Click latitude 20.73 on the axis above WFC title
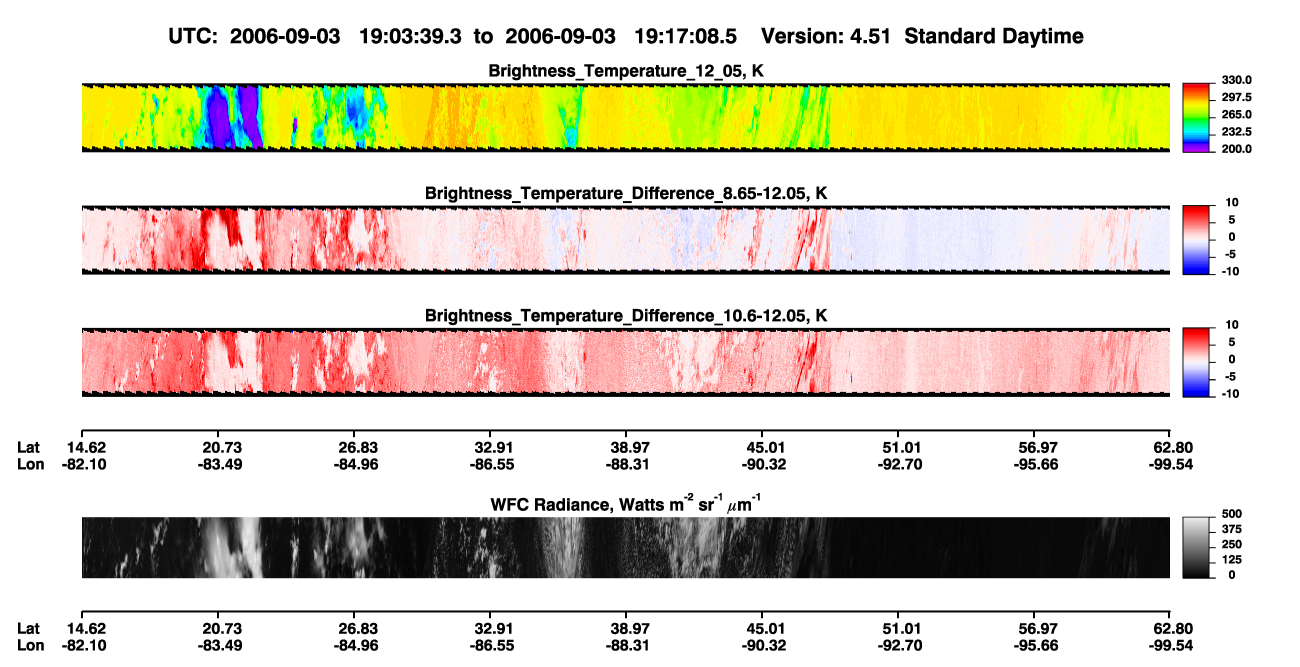1300x667 pixels. click(x=222, y=447)
